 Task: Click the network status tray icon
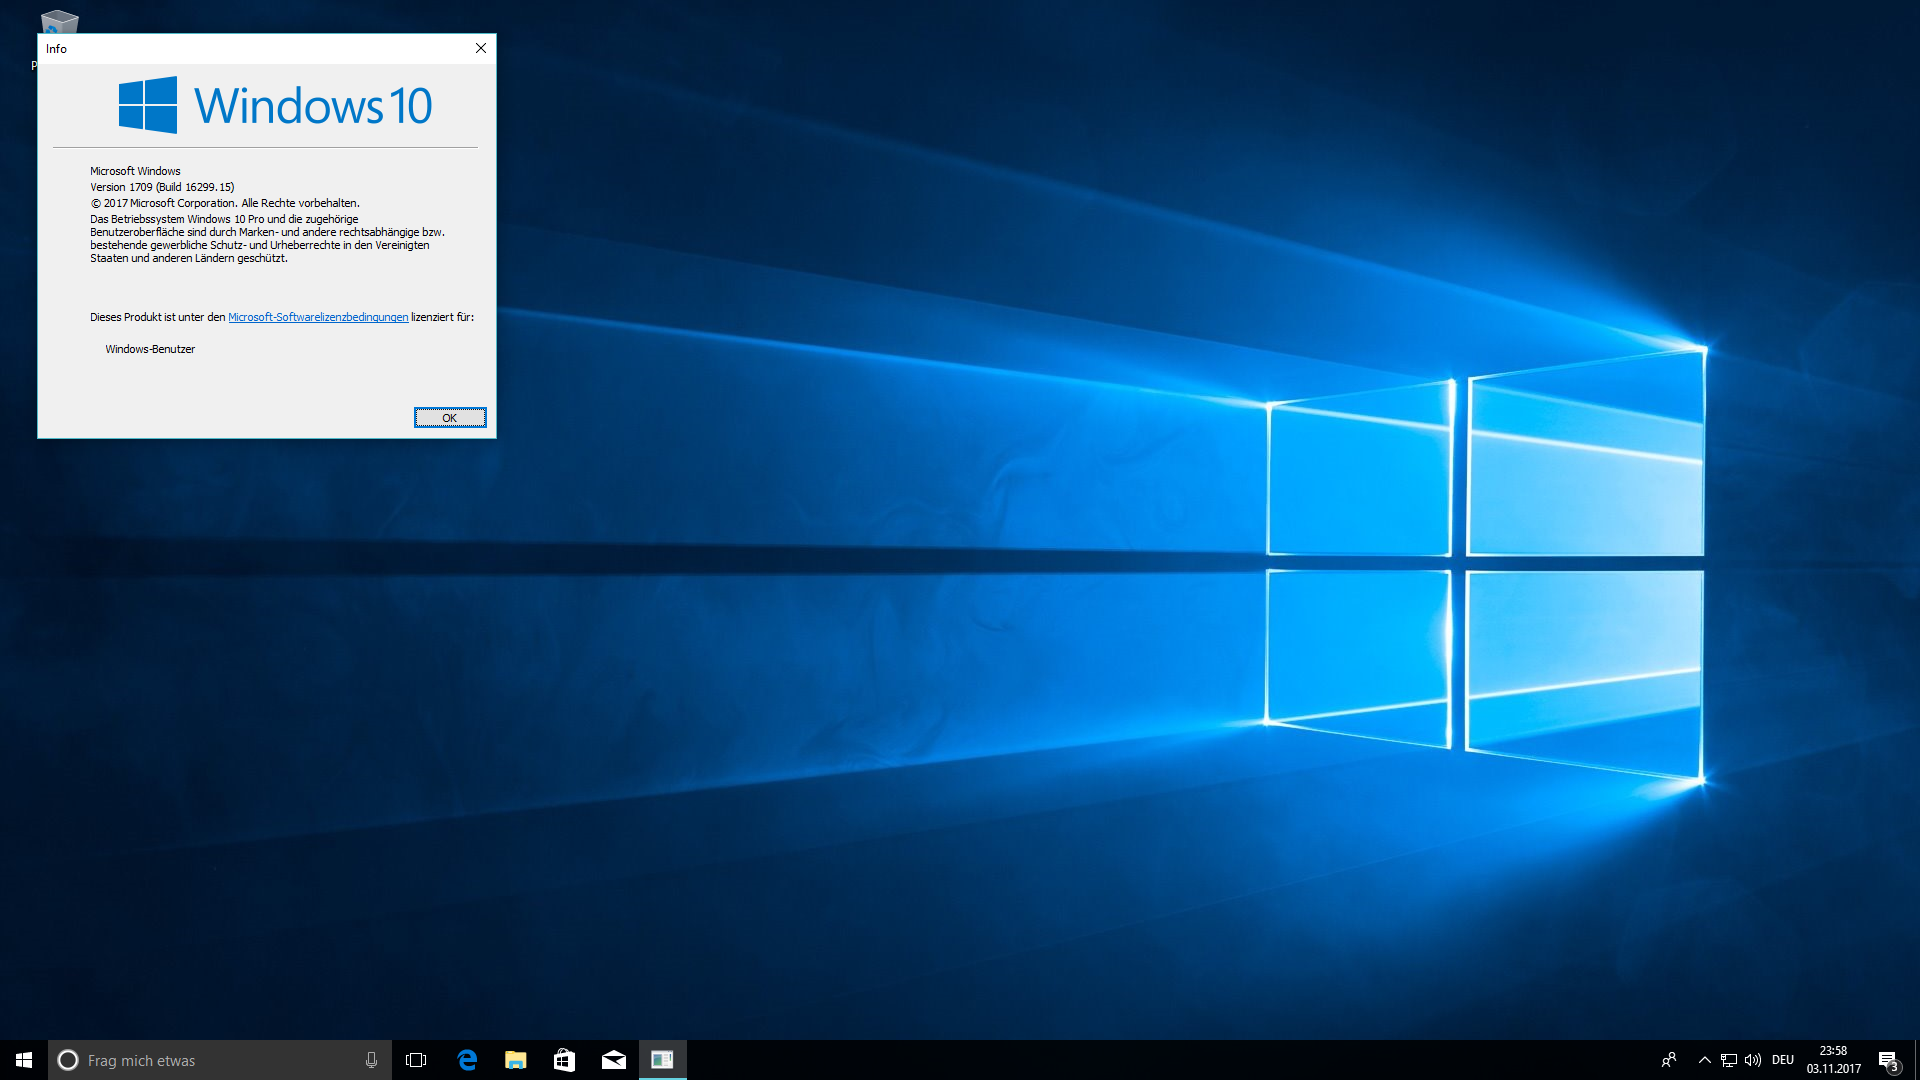pyautogui.click(x=1728, y=1060)
